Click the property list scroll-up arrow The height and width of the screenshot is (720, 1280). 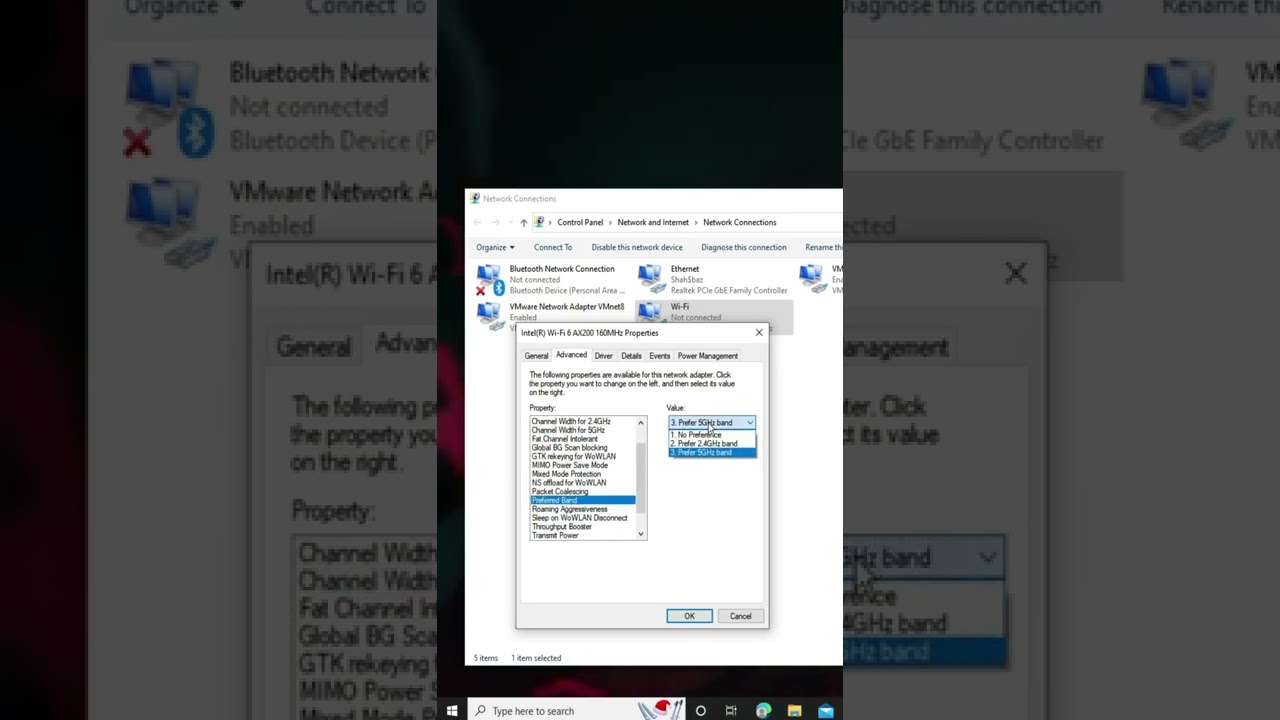[x=641, y=422]
